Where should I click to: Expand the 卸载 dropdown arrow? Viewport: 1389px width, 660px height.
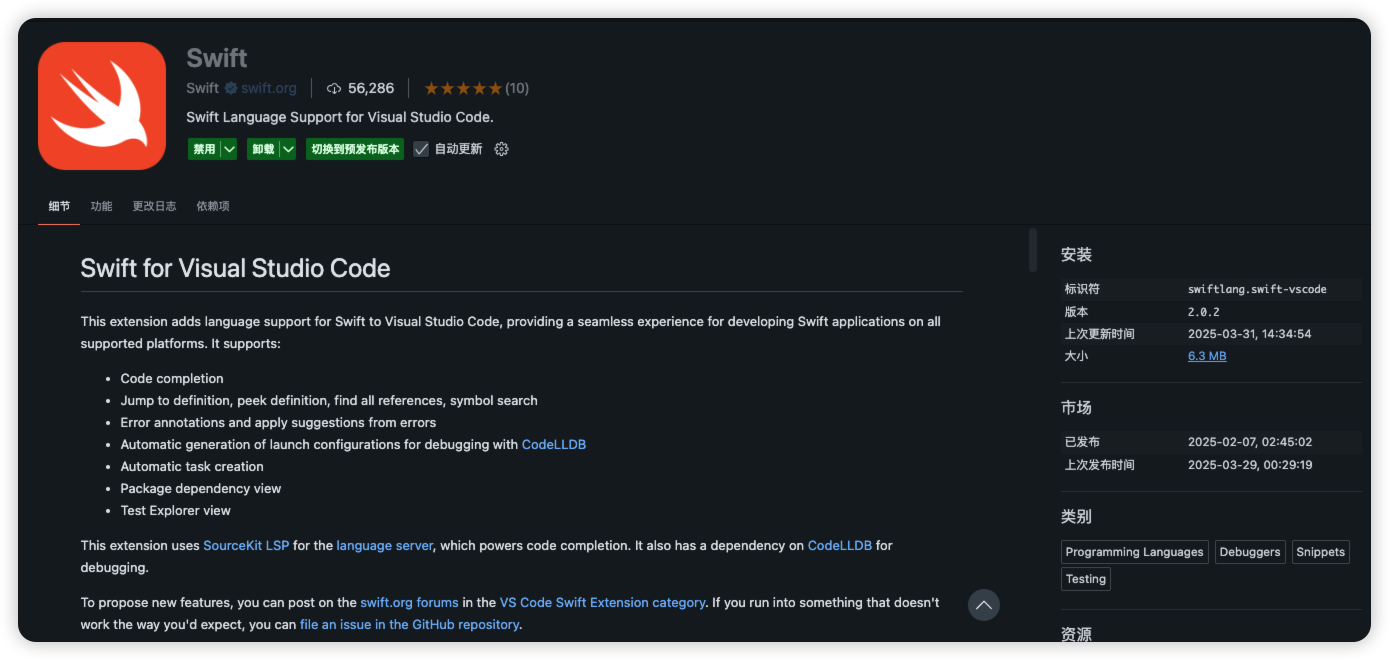pos(288,149)
